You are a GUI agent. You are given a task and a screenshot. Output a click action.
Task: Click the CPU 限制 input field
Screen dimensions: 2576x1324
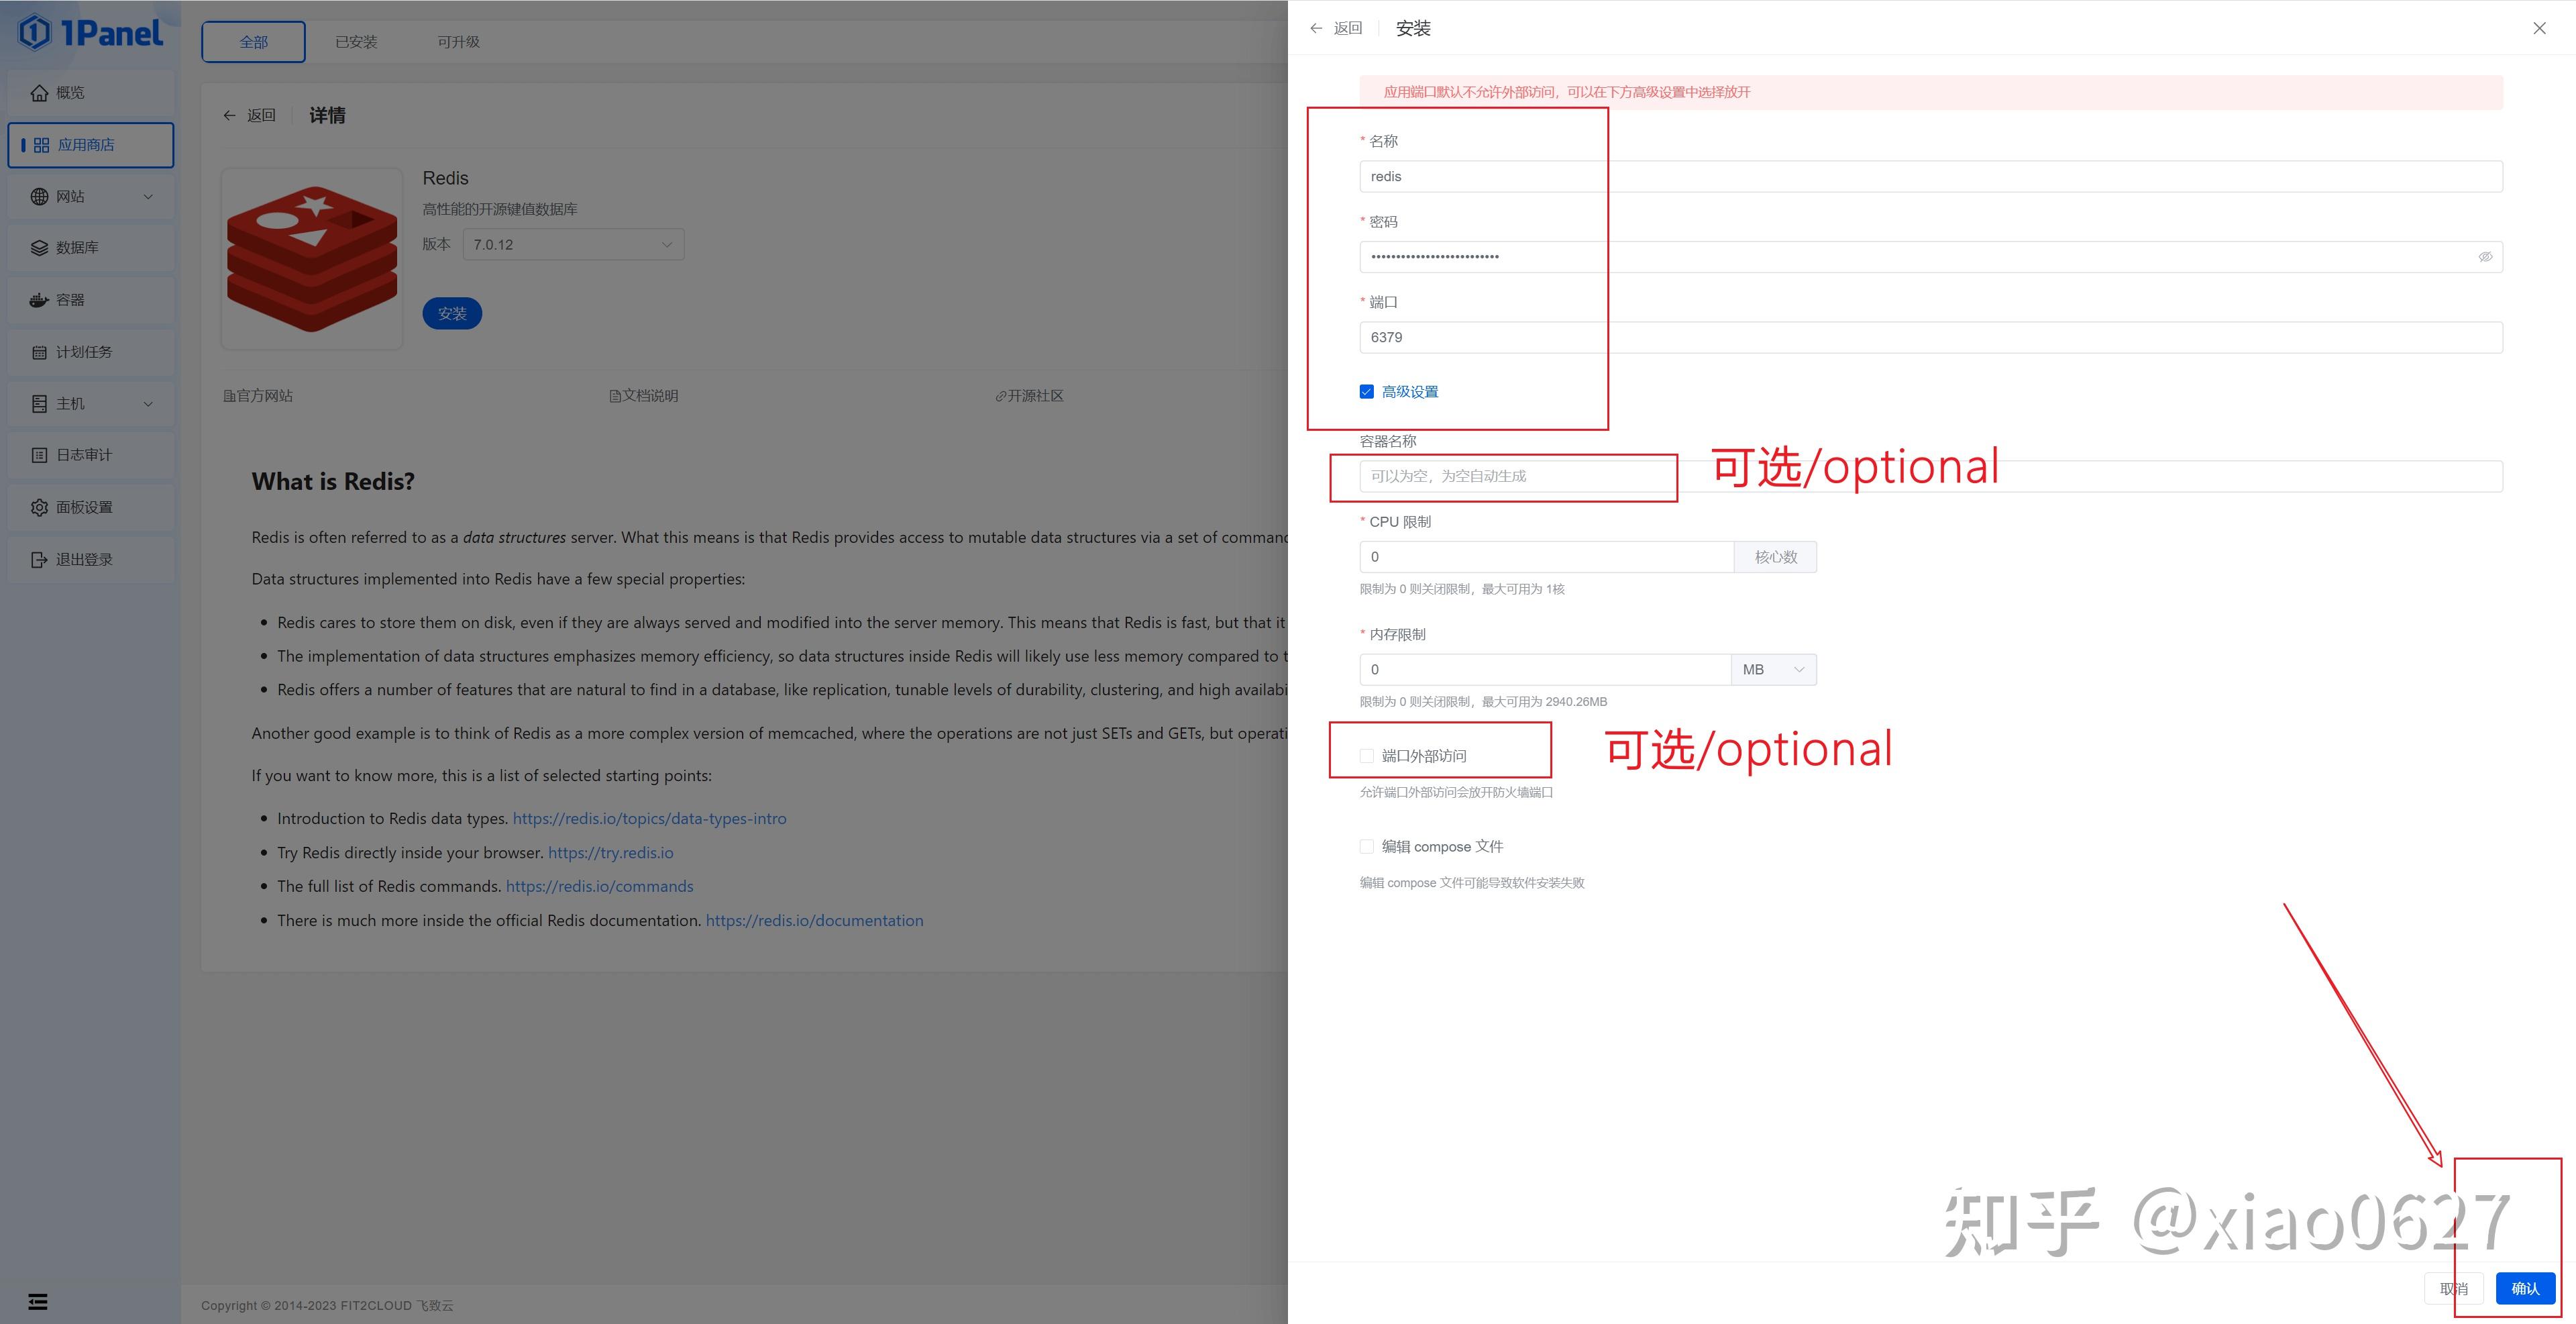coord(1546,557)
